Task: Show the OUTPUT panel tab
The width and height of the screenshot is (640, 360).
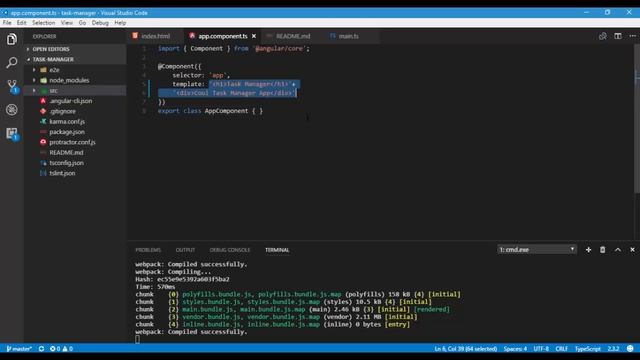Action: [x=185, y=250]
